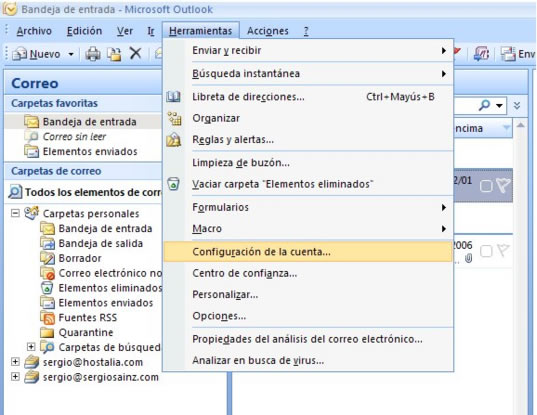Click the Todos los elementos de correo magnifier icon
Screen dimensions: 537x415
[15, 192]
